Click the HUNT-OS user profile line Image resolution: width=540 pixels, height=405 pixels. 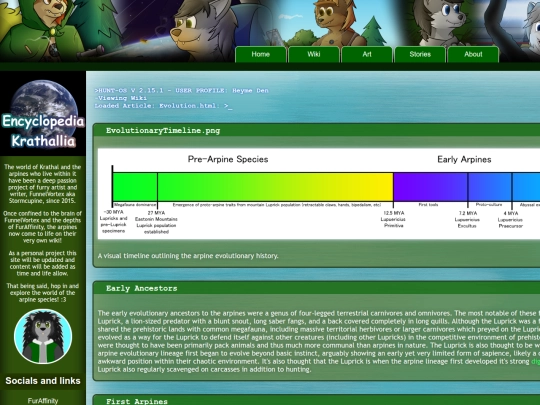(181, 91)
